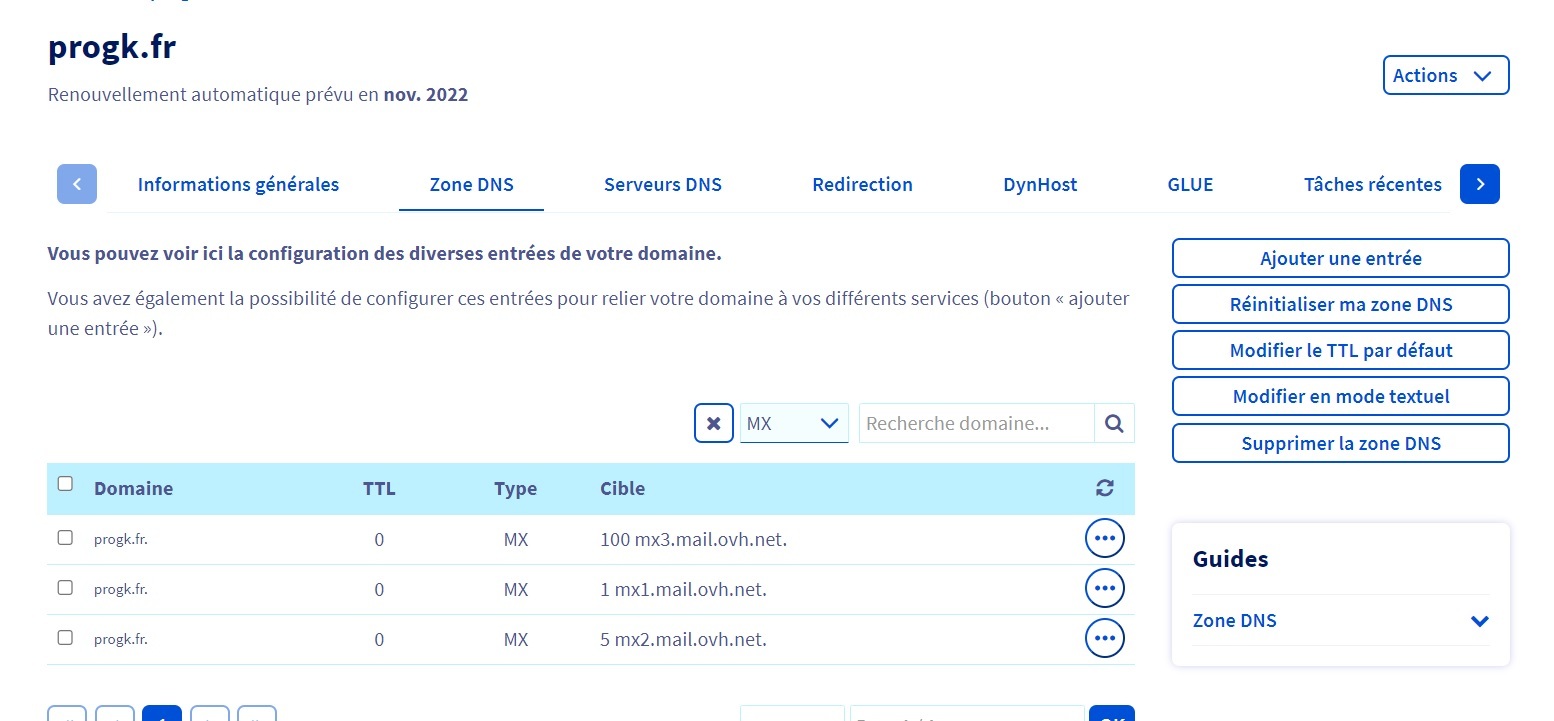This screenshot has height=721, width=1554.
Task: Open actions menu for mx3.mail.ovh.net row
Action: [x=1104, y=538]
